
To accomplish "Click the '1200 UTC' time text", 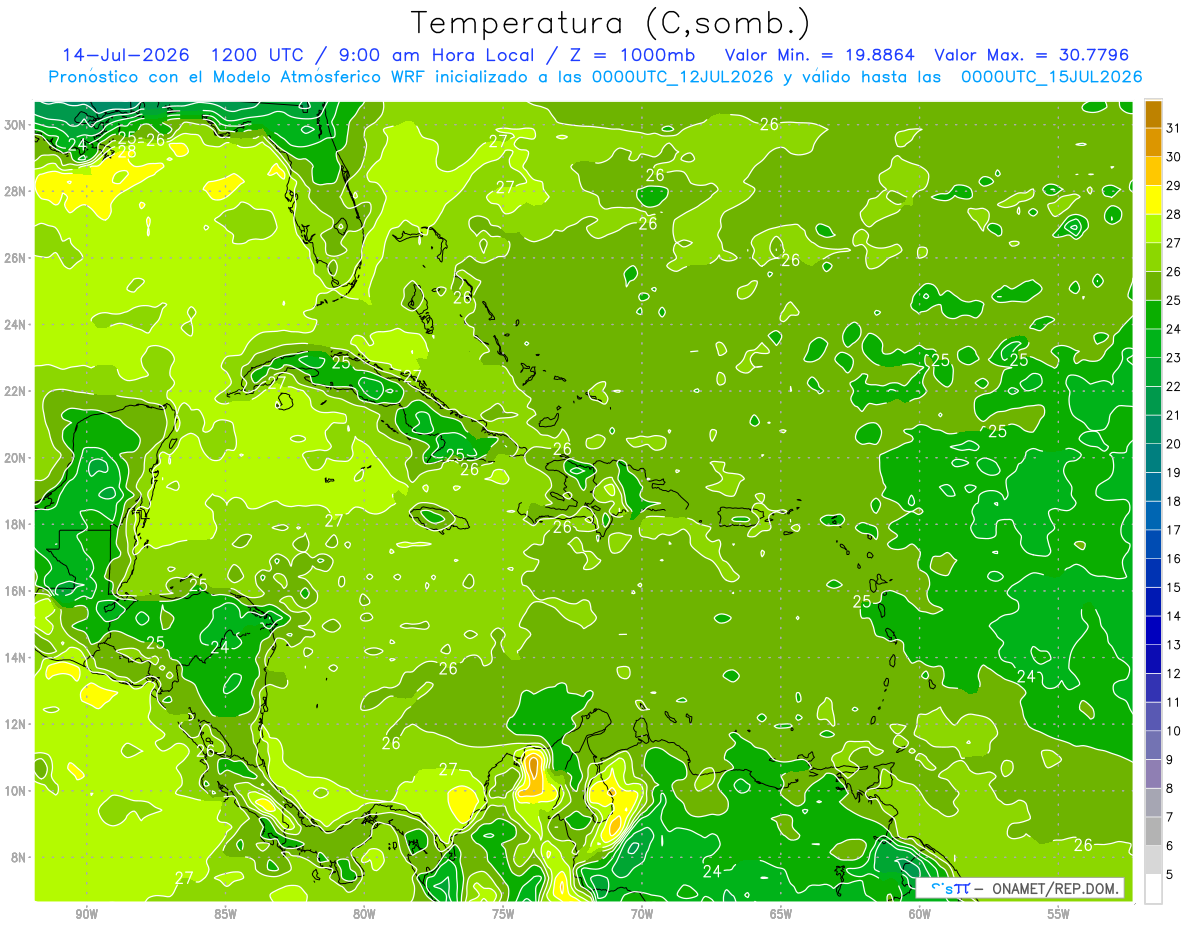I will tap(257, 55).
